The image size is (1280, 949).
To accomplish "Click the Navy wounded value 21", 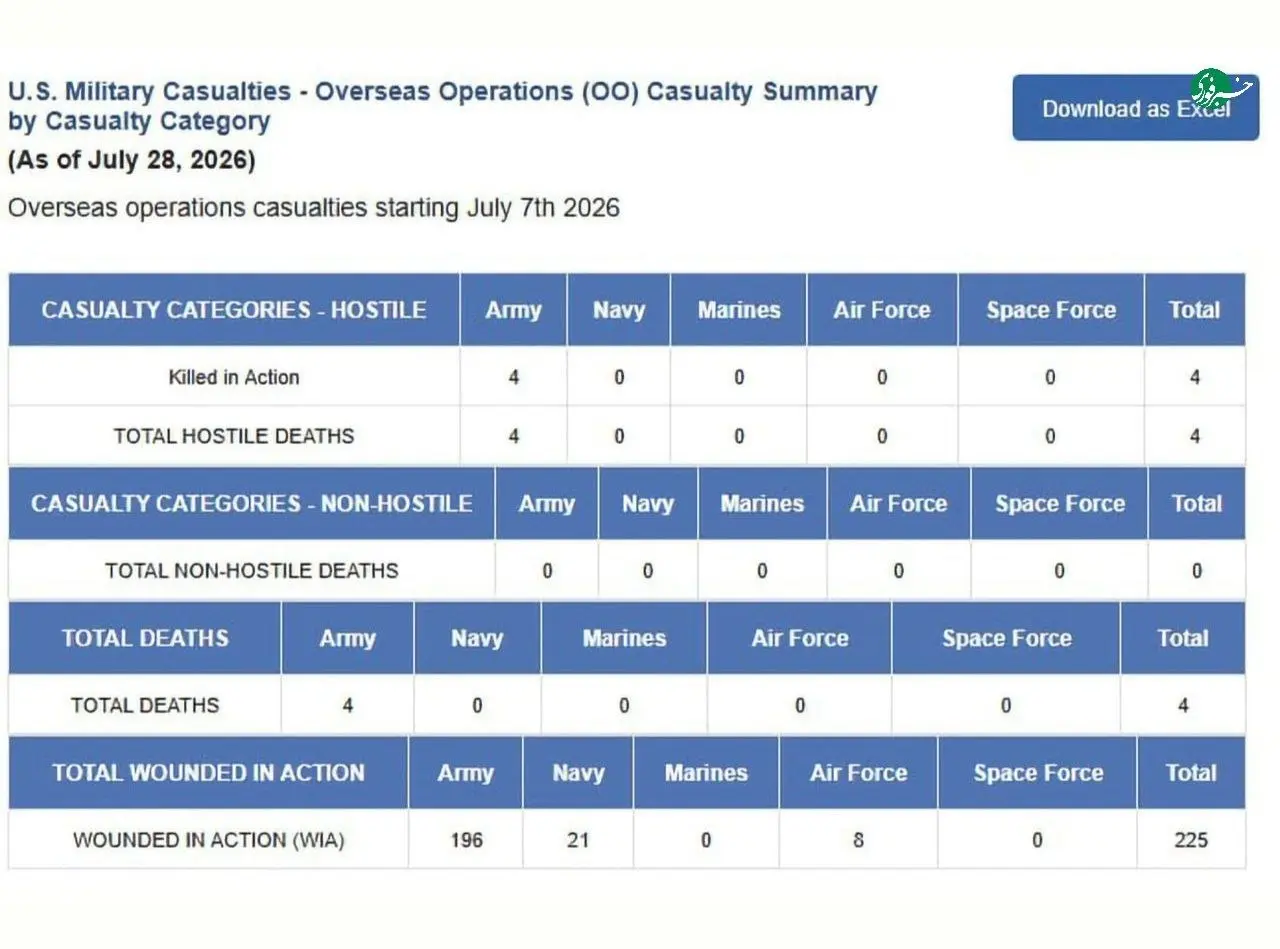I will point(578,840).
